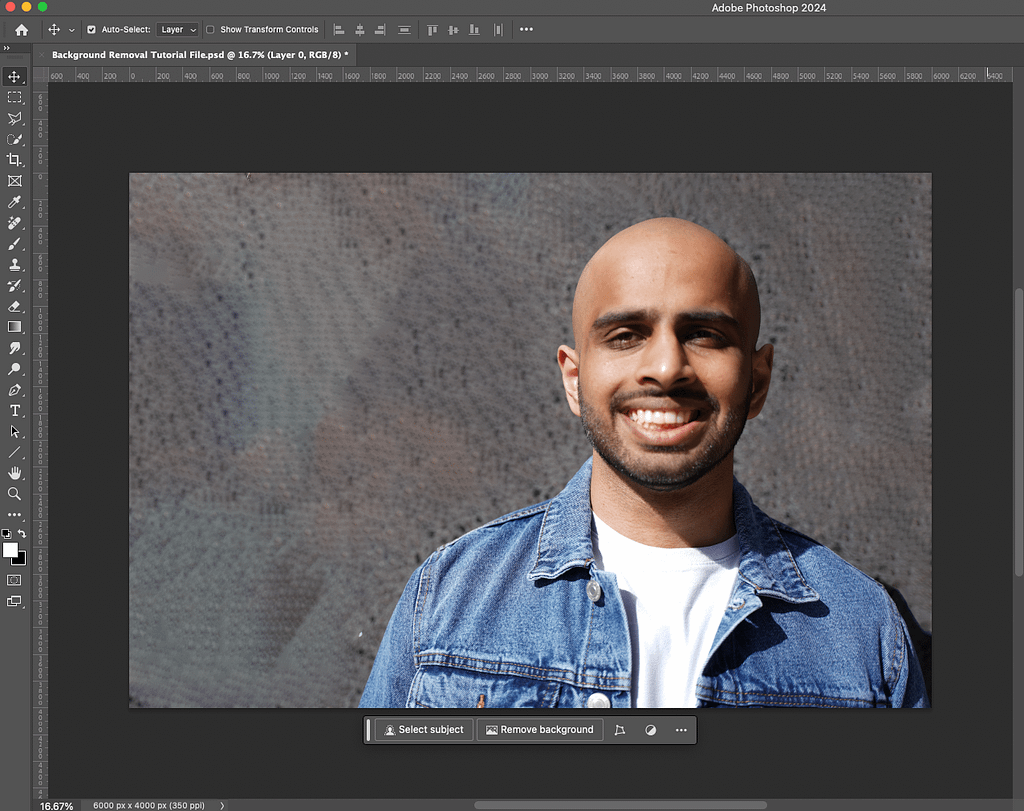Activate the Horizontal Type tool
Viewport: 1024px width, 811px height.
[x=14, y=411]
